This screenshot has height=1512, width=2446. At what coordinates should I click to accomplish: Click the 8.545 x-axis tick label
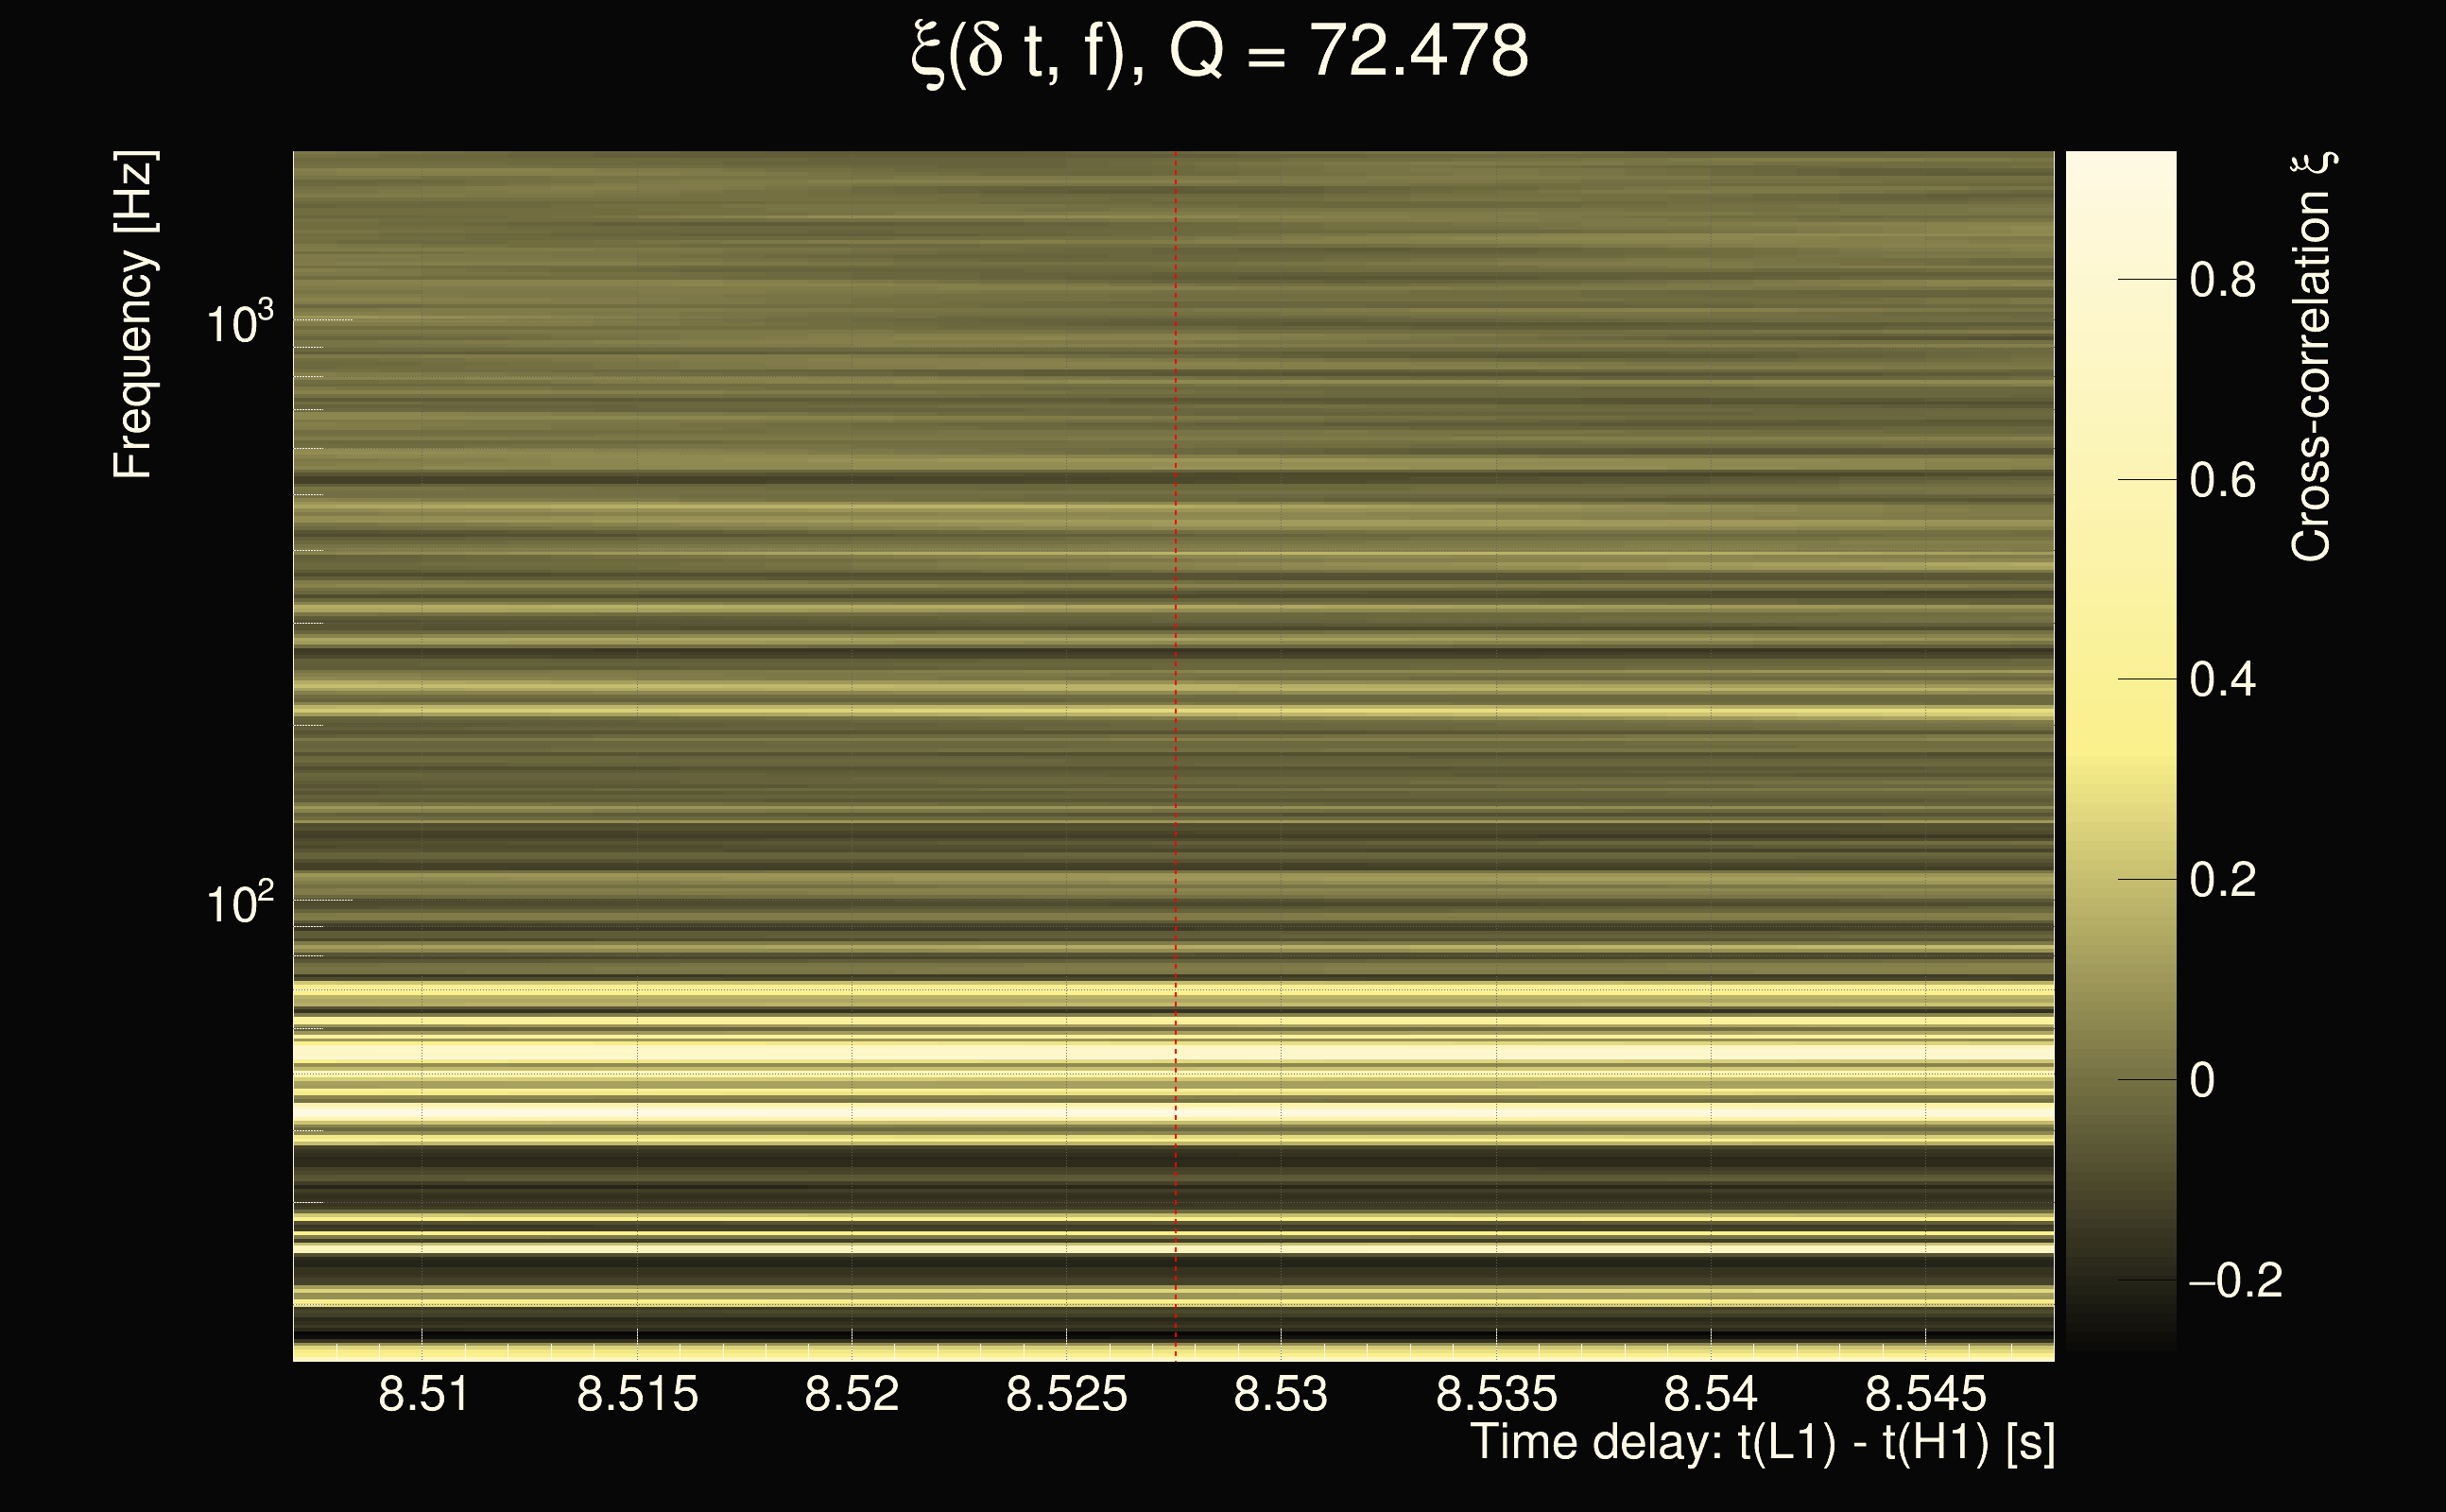(1925, 1394)
